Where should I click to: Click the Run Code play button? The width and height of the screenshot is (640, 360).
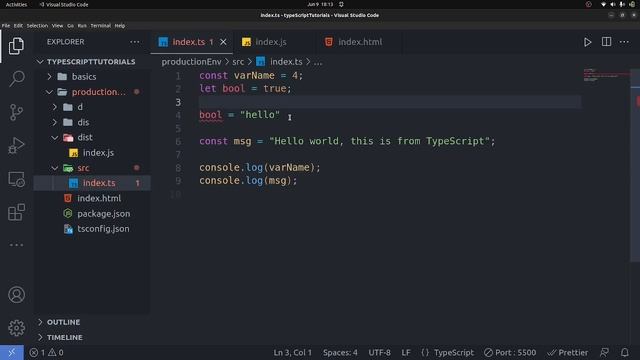(x=587, y=42)
